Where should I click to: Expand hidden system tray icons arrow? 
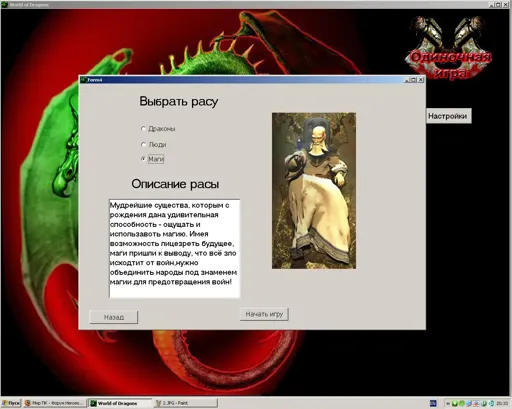(448, 403)
